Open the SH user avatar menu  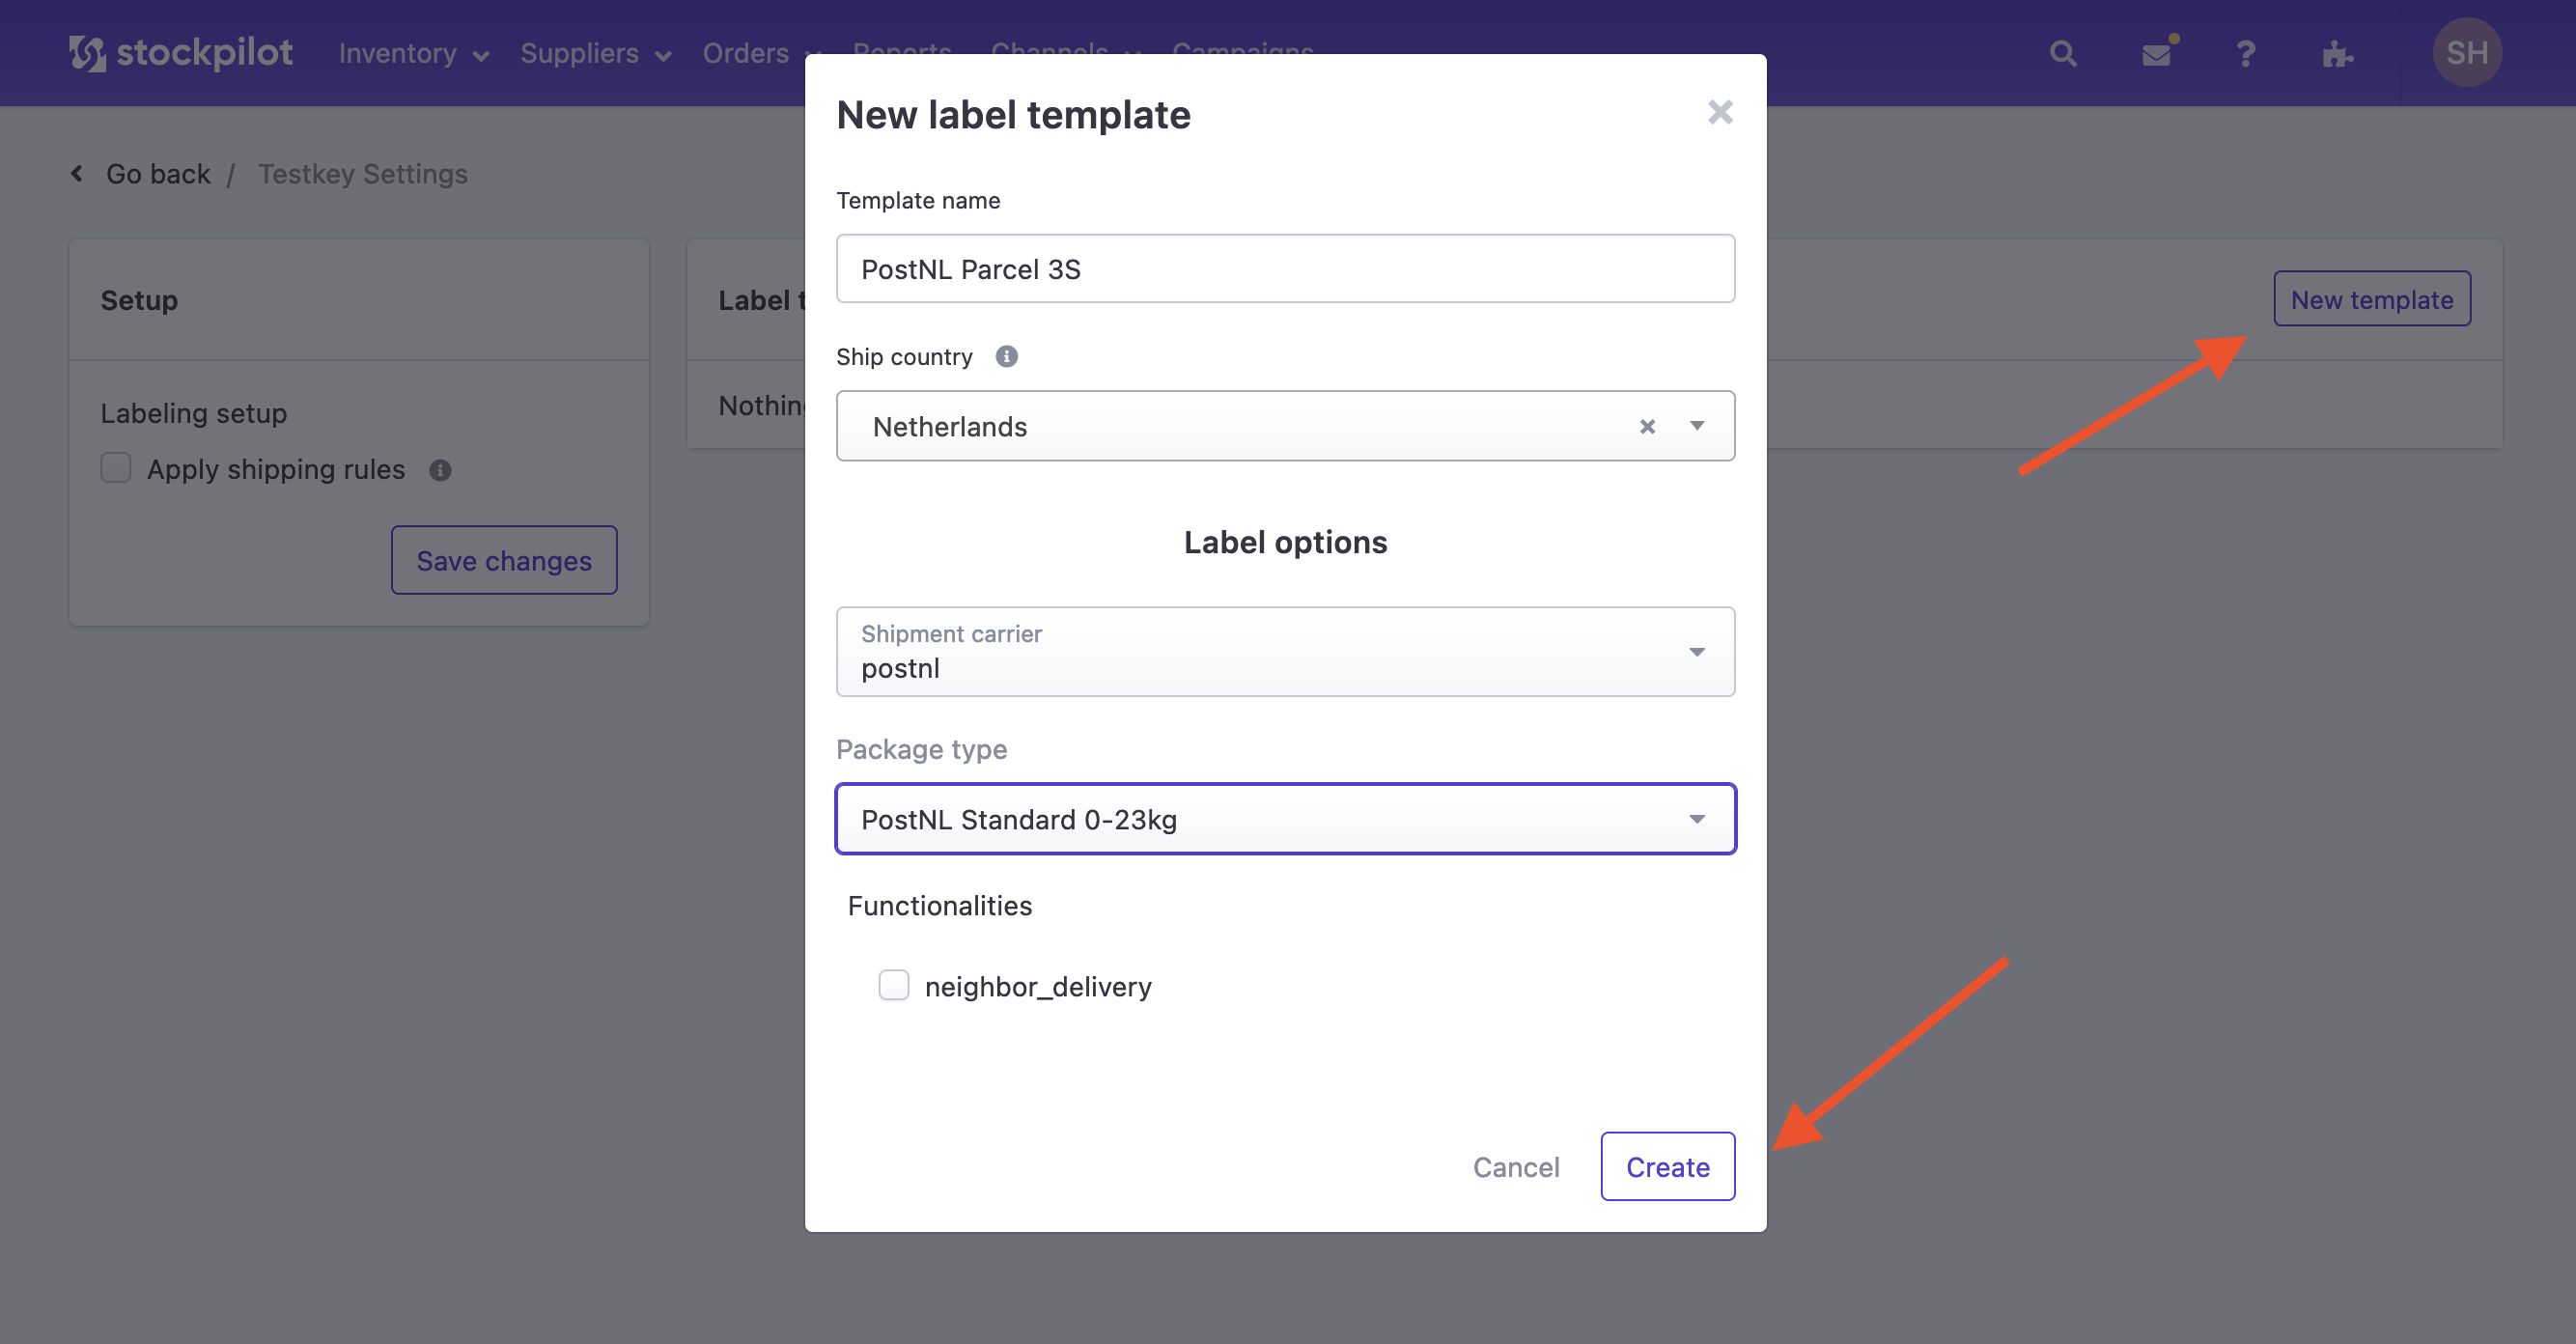2467,52
